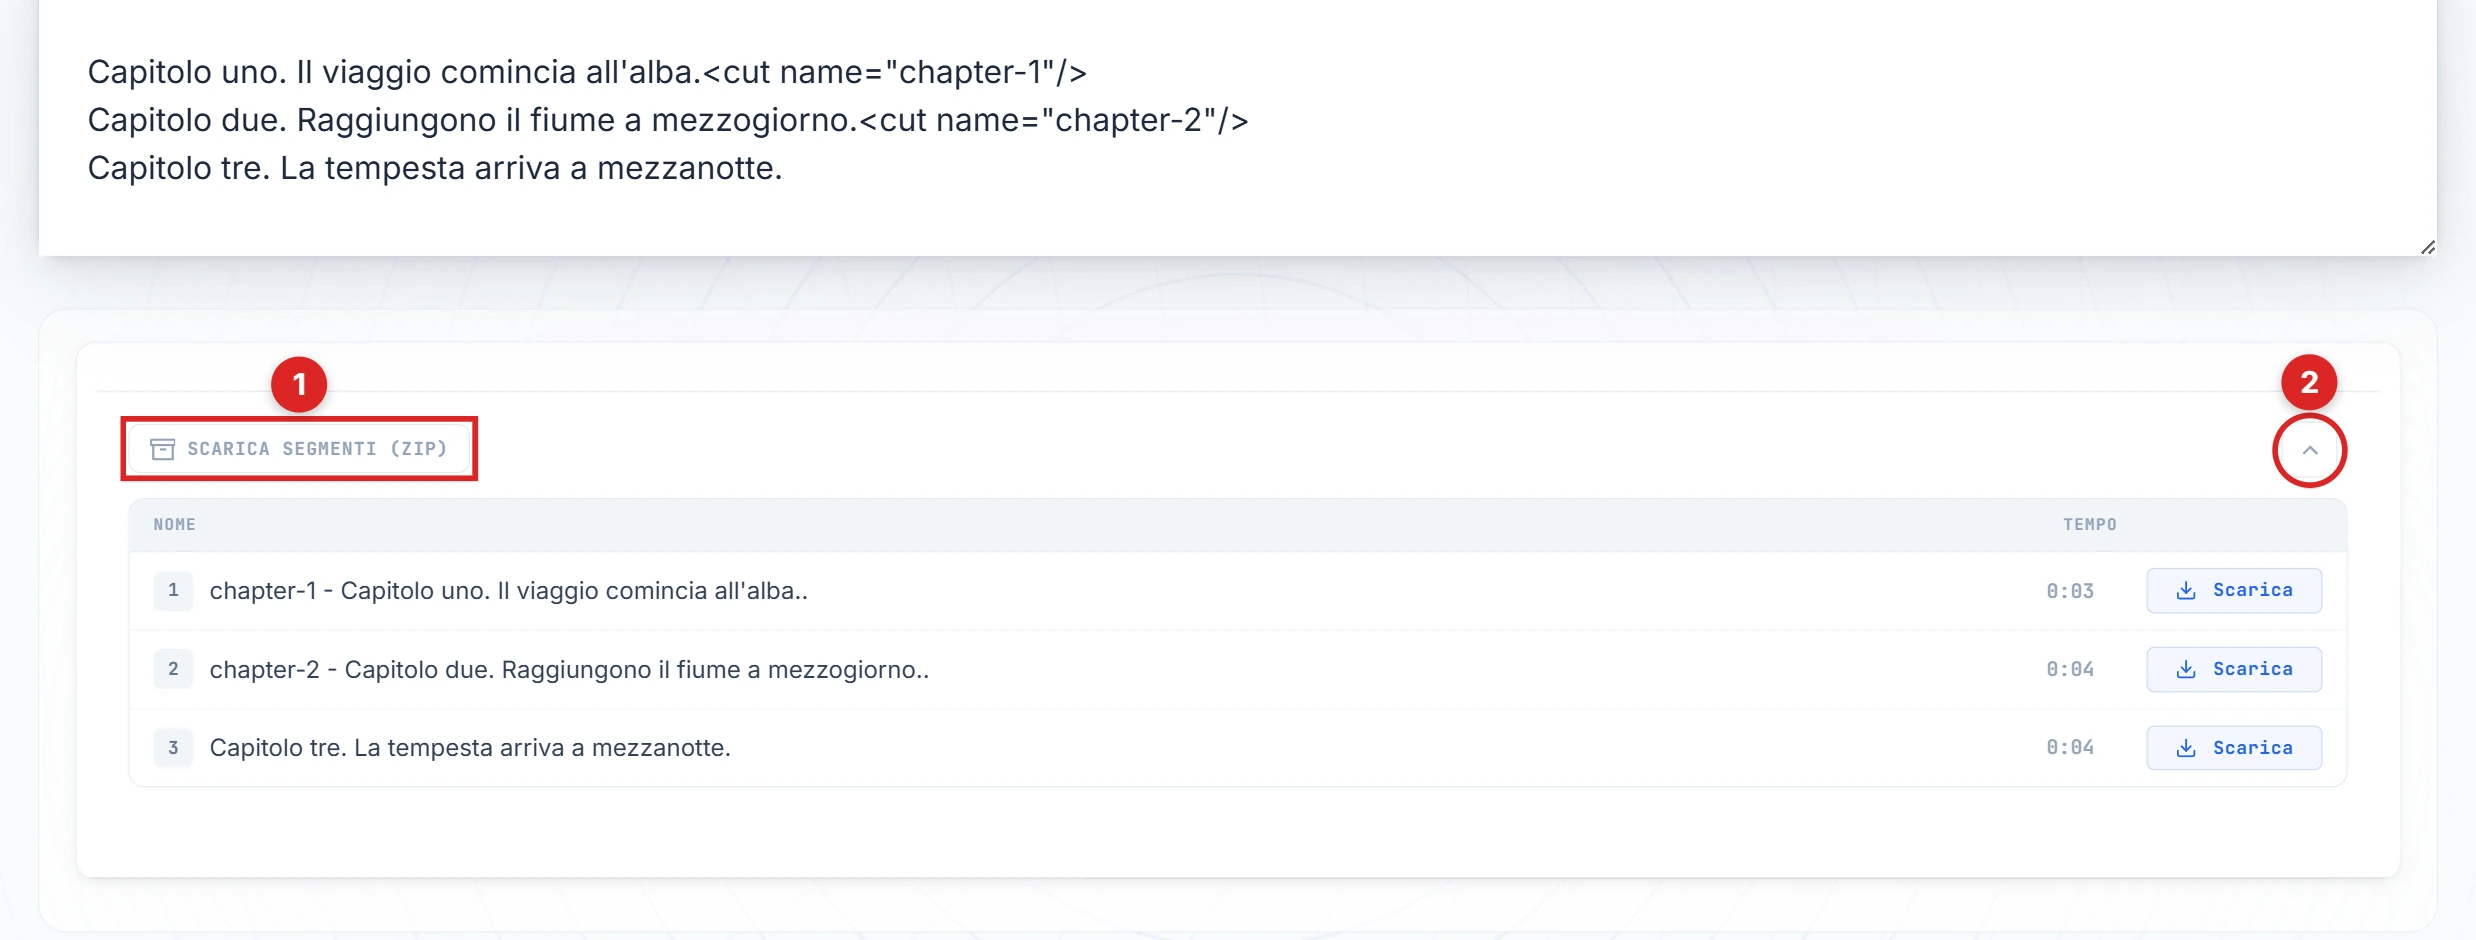Click the download arrow icon in the third row
Viewport: 2476px width, 940px height.
2186,748
